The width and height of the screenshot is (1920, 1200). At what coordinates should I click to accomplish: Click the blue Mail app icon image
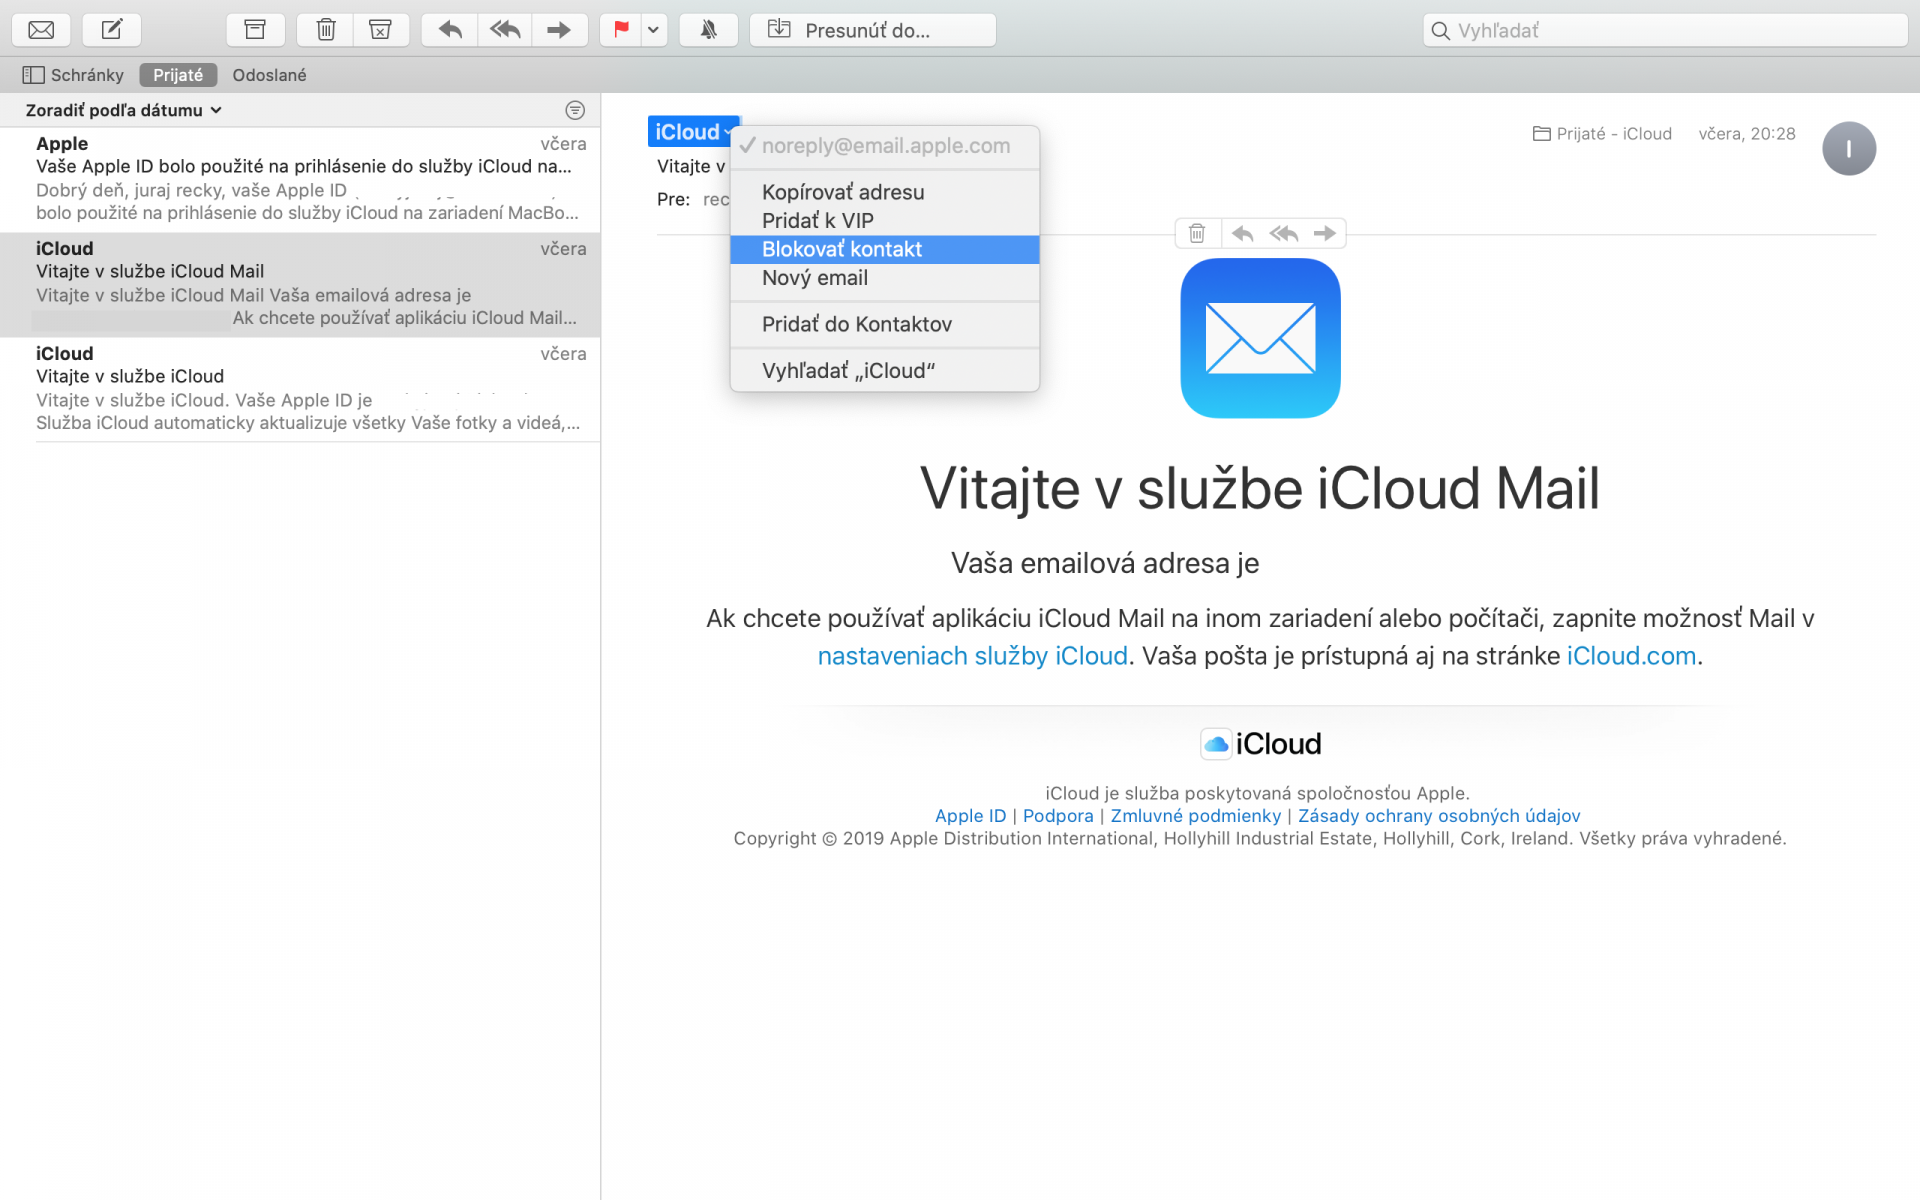[1260, 338]
